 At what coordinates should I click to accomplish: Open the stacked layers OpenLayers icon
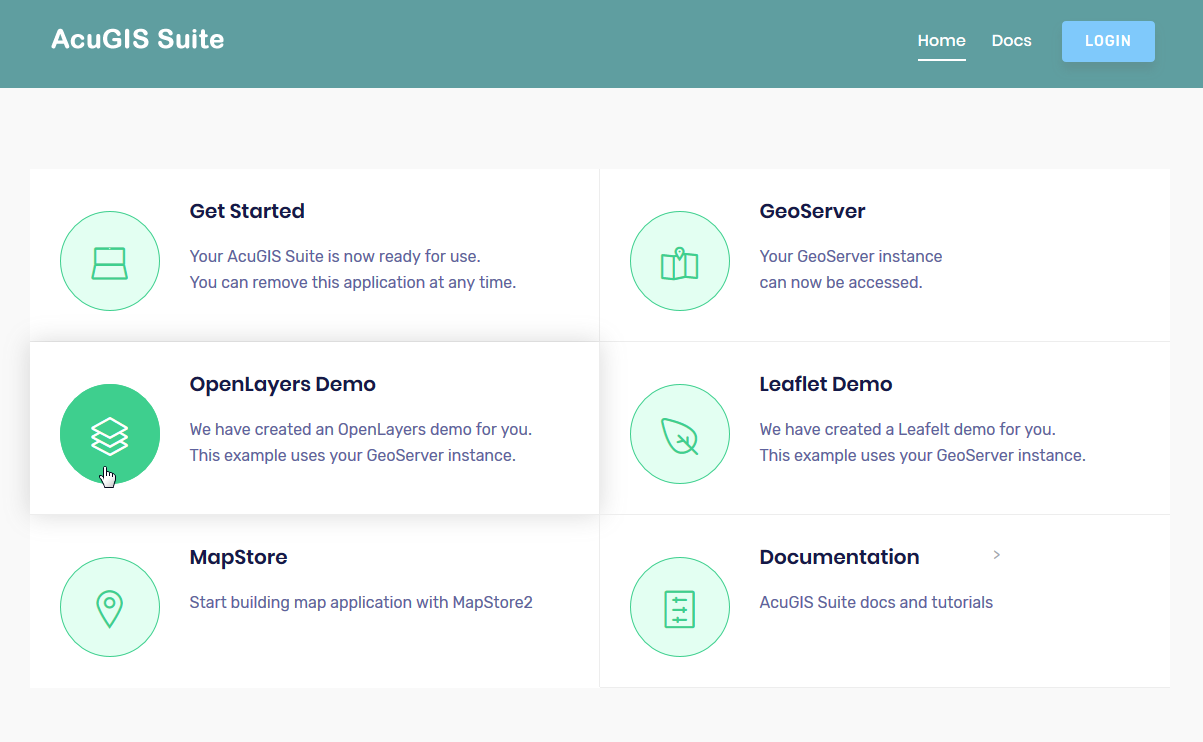[110, 435]
